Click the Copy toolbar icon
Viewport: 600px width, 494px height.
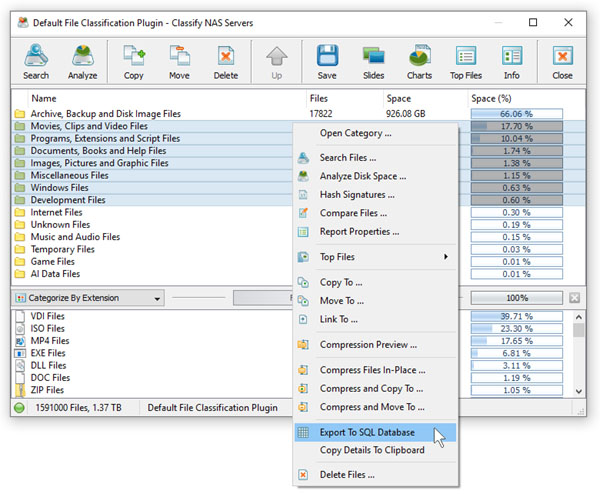coord(134,56)
